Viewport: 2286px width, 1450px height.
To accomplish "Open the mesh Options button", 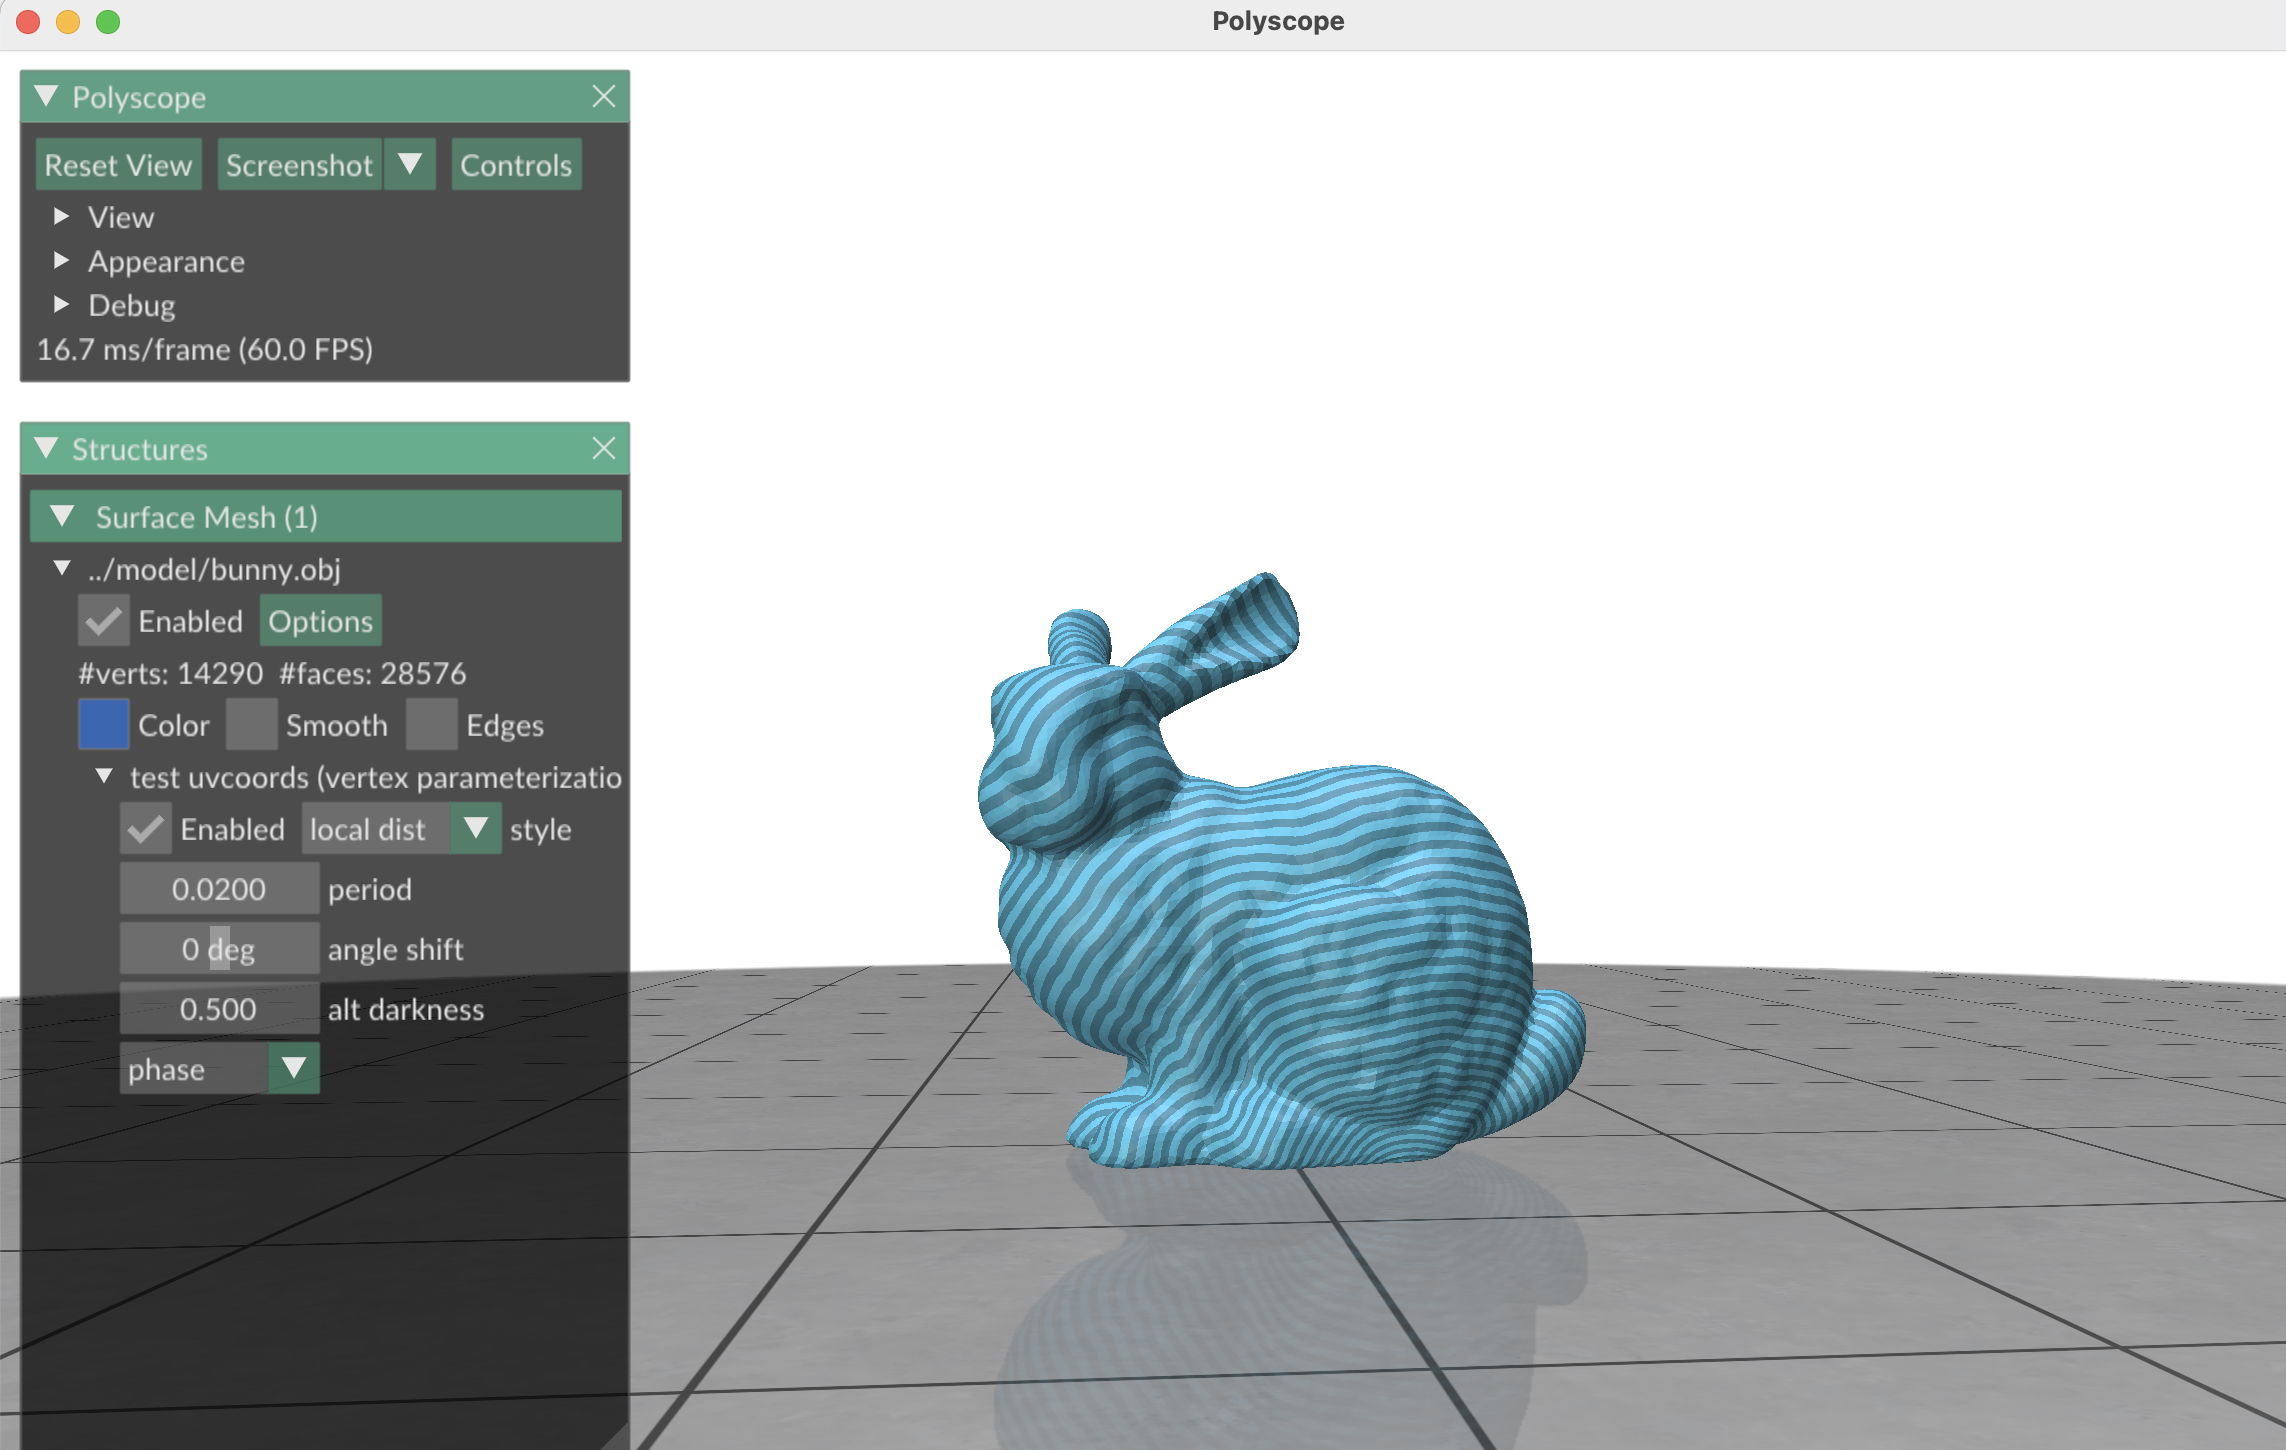I will point(320,621).
